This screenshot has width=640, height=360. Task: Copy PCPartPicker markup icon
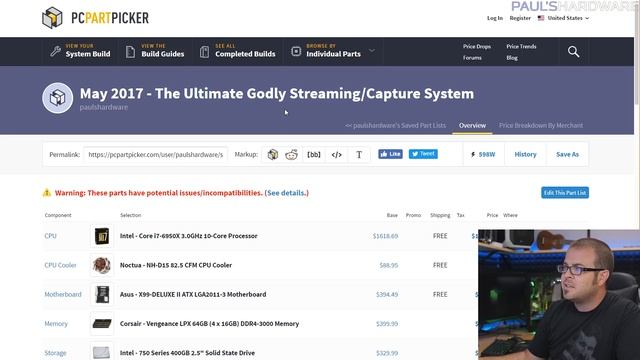coord(273,155)
